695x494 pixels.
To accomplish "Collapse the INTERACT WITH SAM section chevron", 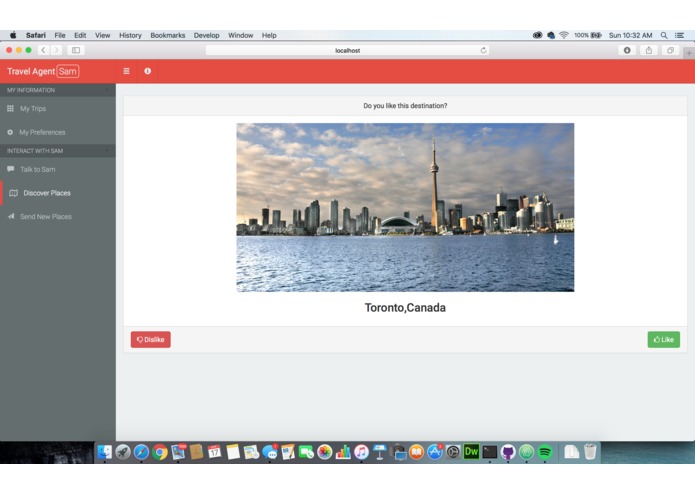I will pos(107,151).
